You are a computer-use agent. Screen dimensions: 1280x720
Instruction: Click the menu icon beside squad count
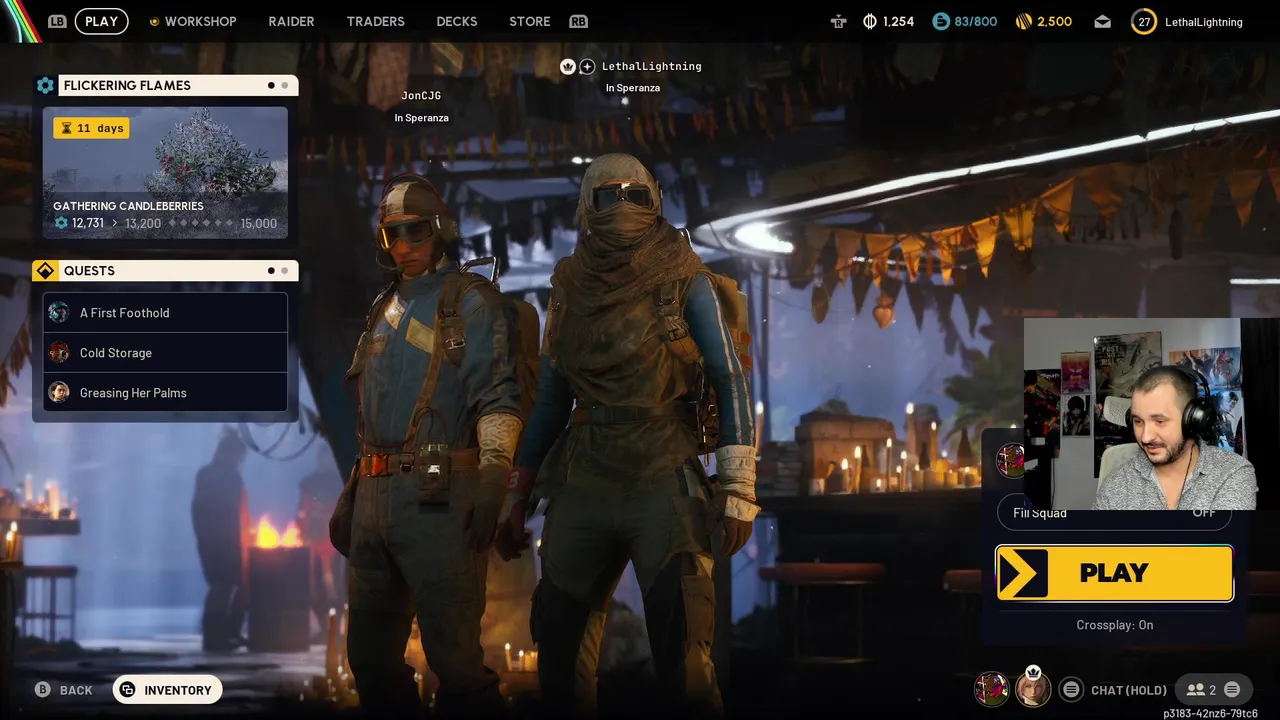pyautogui.click(x=1232, y=689)
